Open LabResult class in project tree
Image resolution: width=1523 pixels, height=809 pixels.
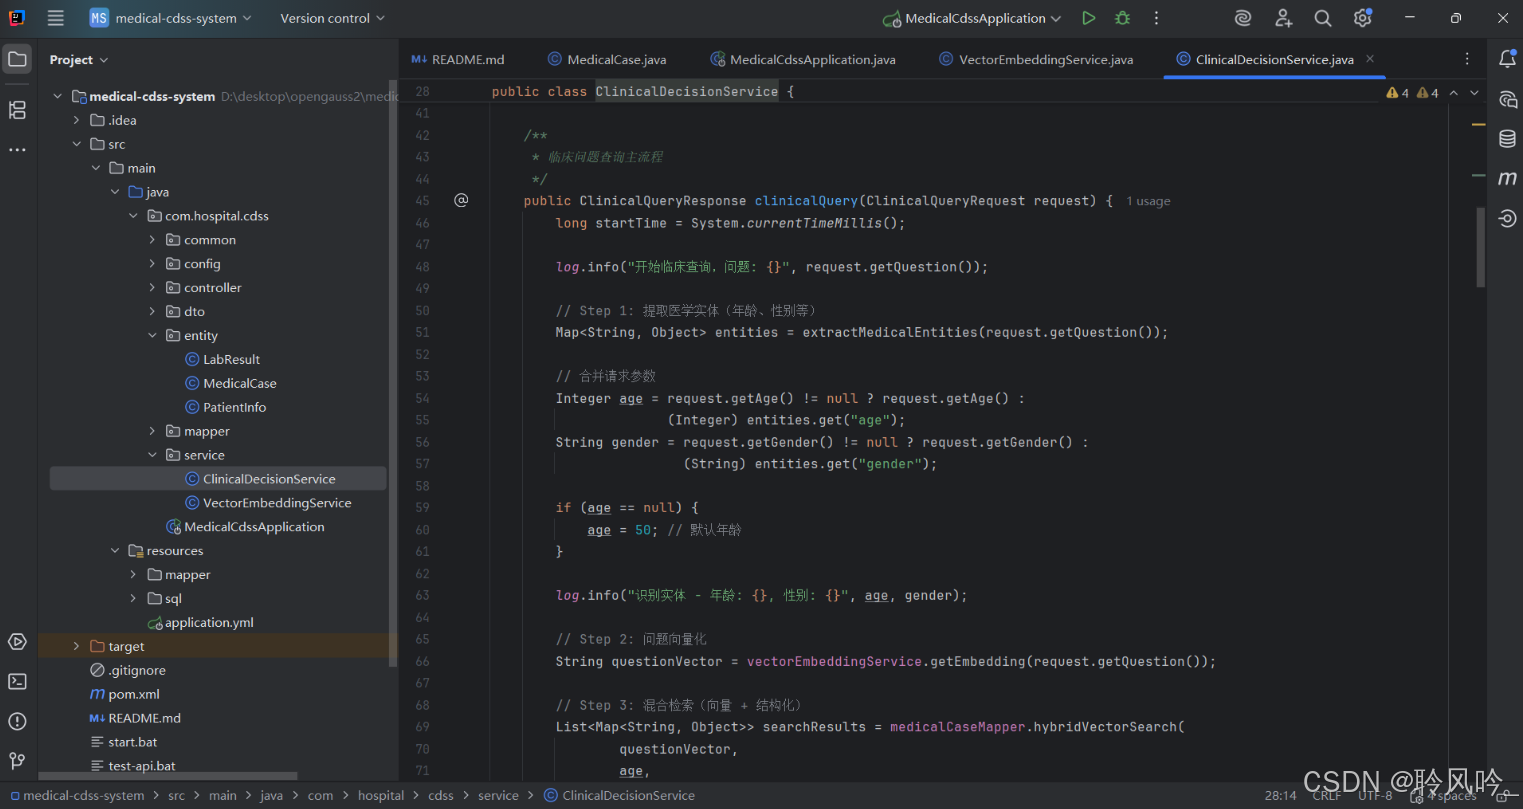222,359
